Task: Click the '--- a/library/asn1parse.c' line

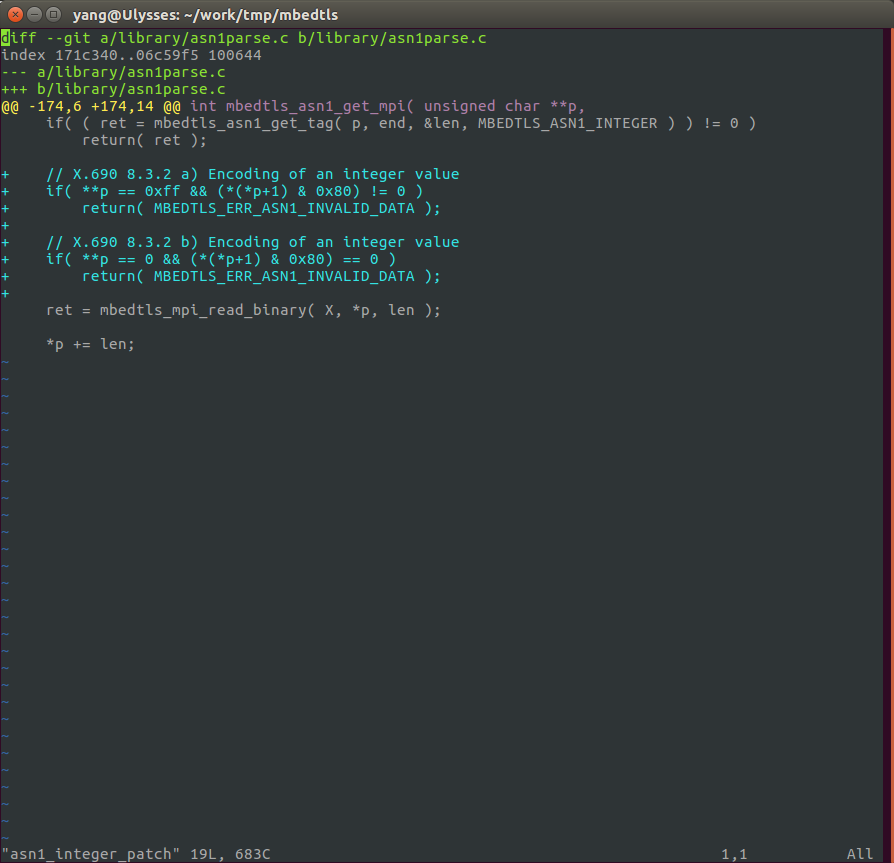Action: (x=113, y=72)
